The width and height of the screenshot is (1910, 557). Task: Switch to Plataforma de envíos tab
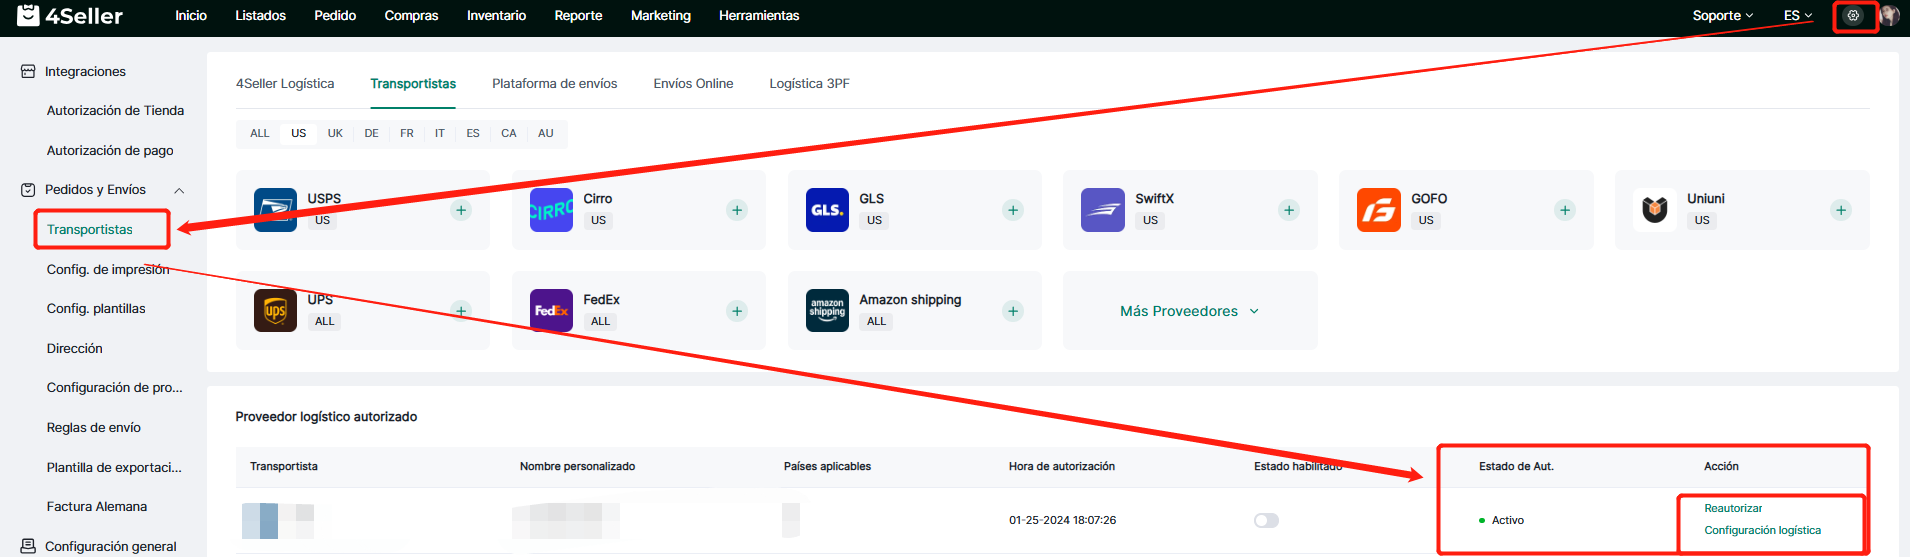tap(554, 84)
